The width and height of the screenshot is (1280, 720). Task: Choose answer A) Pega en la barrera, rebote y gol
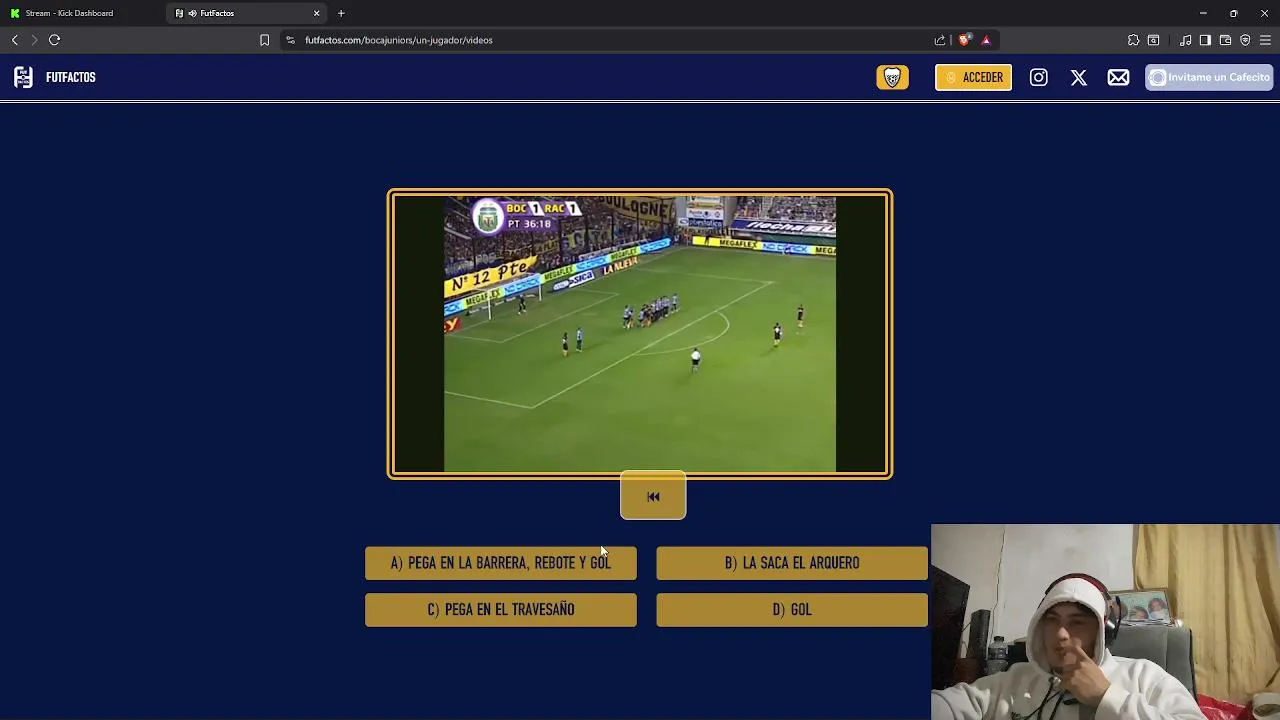tap(500, 563)
